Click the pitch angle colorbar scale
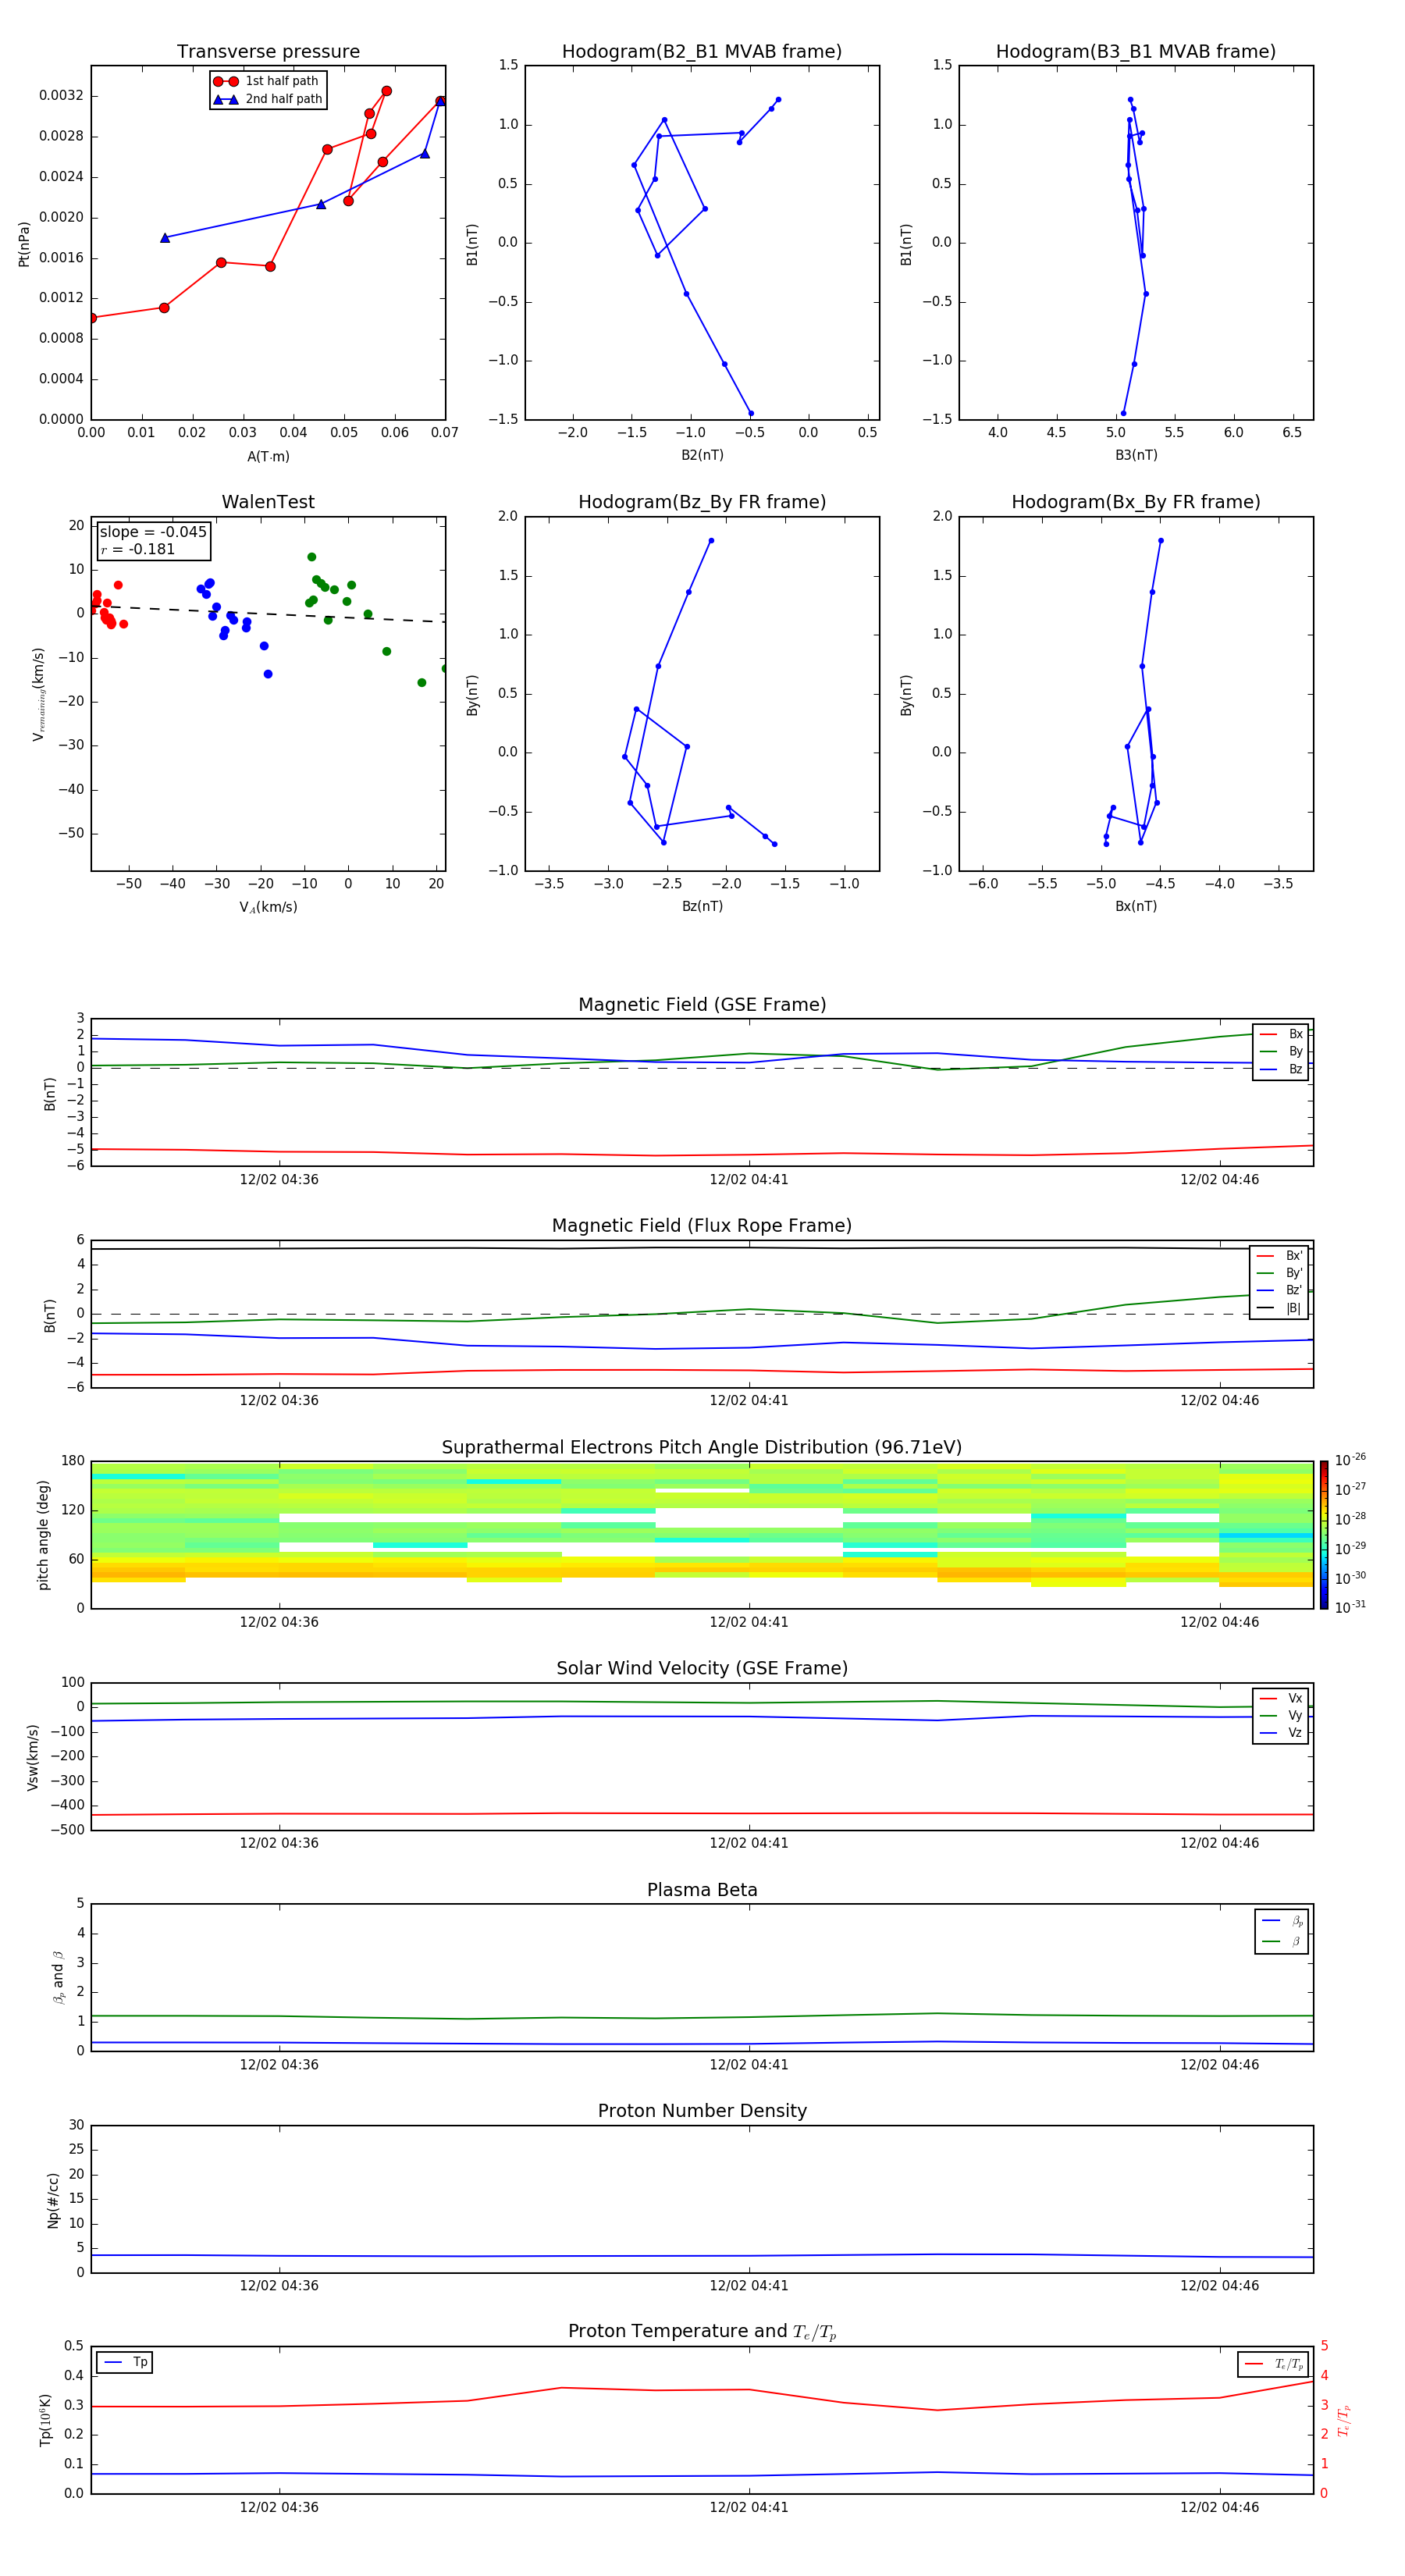Screen dimensions: 1405x2576 pos(1323,1535)
